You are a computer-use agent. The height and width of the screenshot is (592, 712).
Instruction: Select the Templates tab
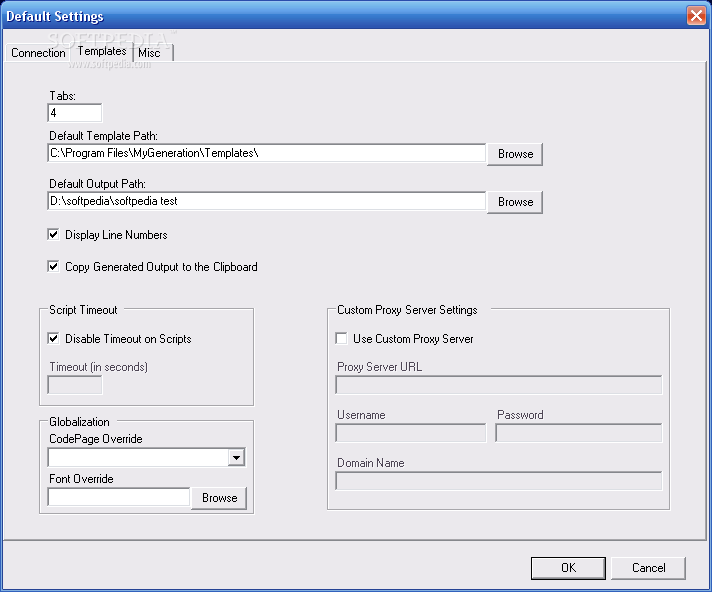[102, 51]
